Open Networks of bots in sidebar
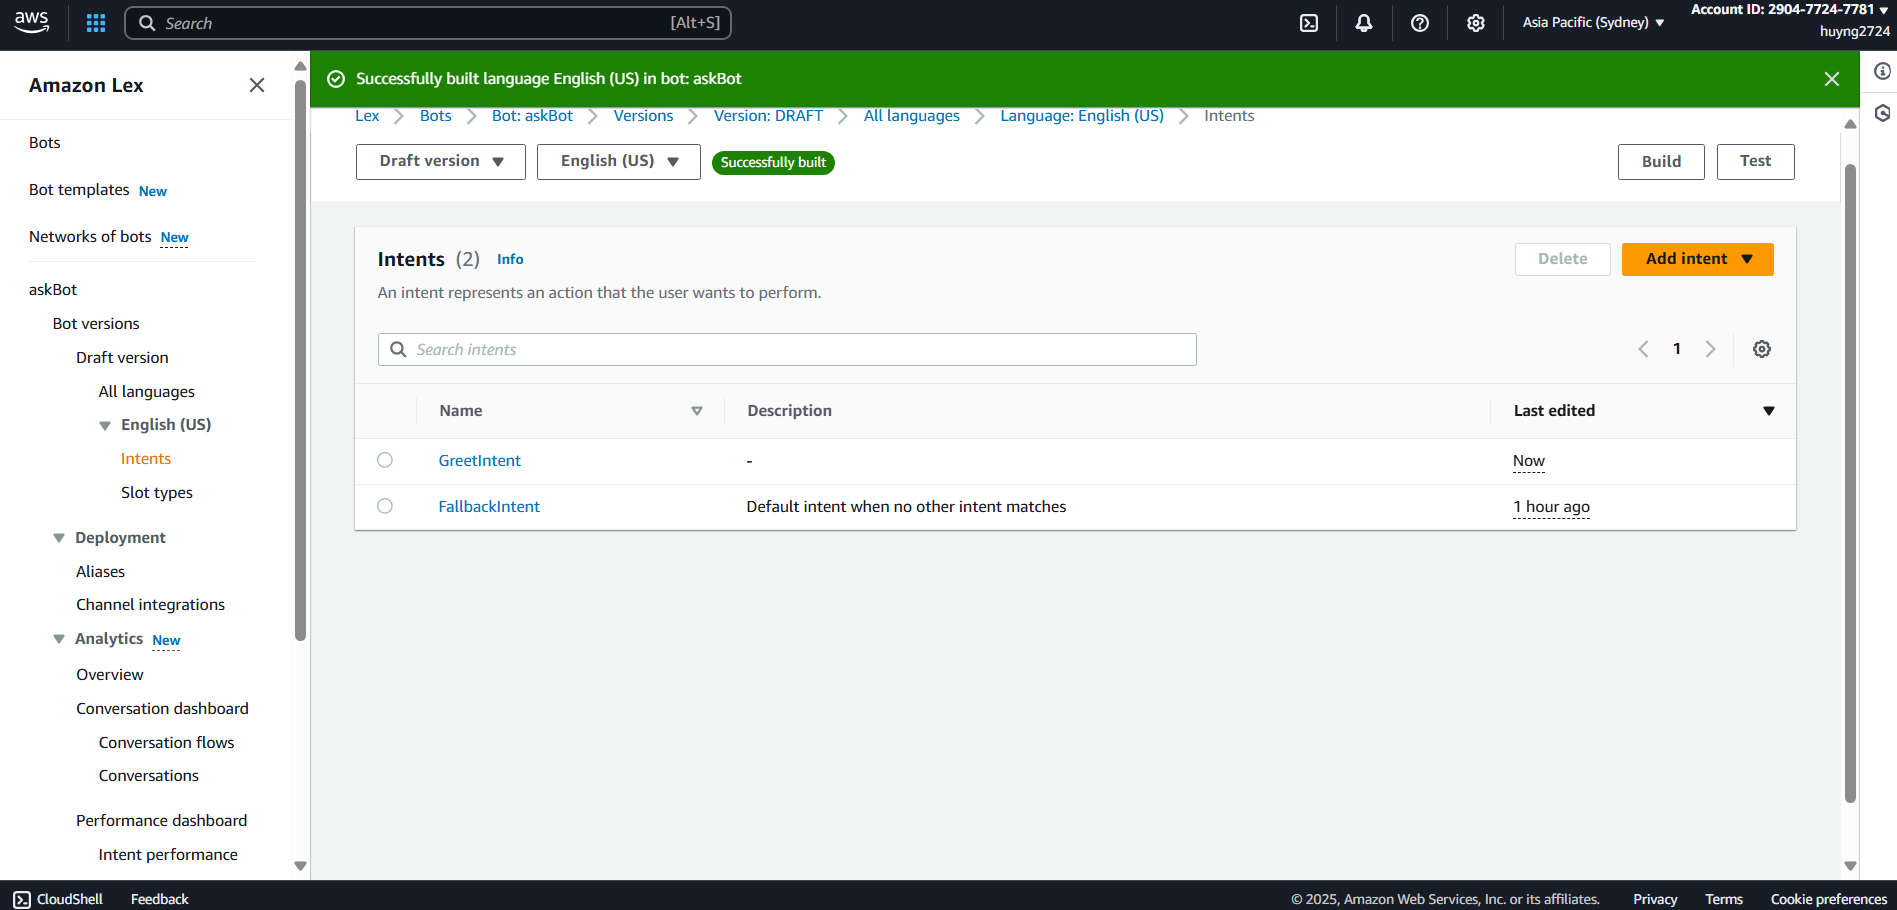Screen dimensions: 1897x910 [90, 237]
